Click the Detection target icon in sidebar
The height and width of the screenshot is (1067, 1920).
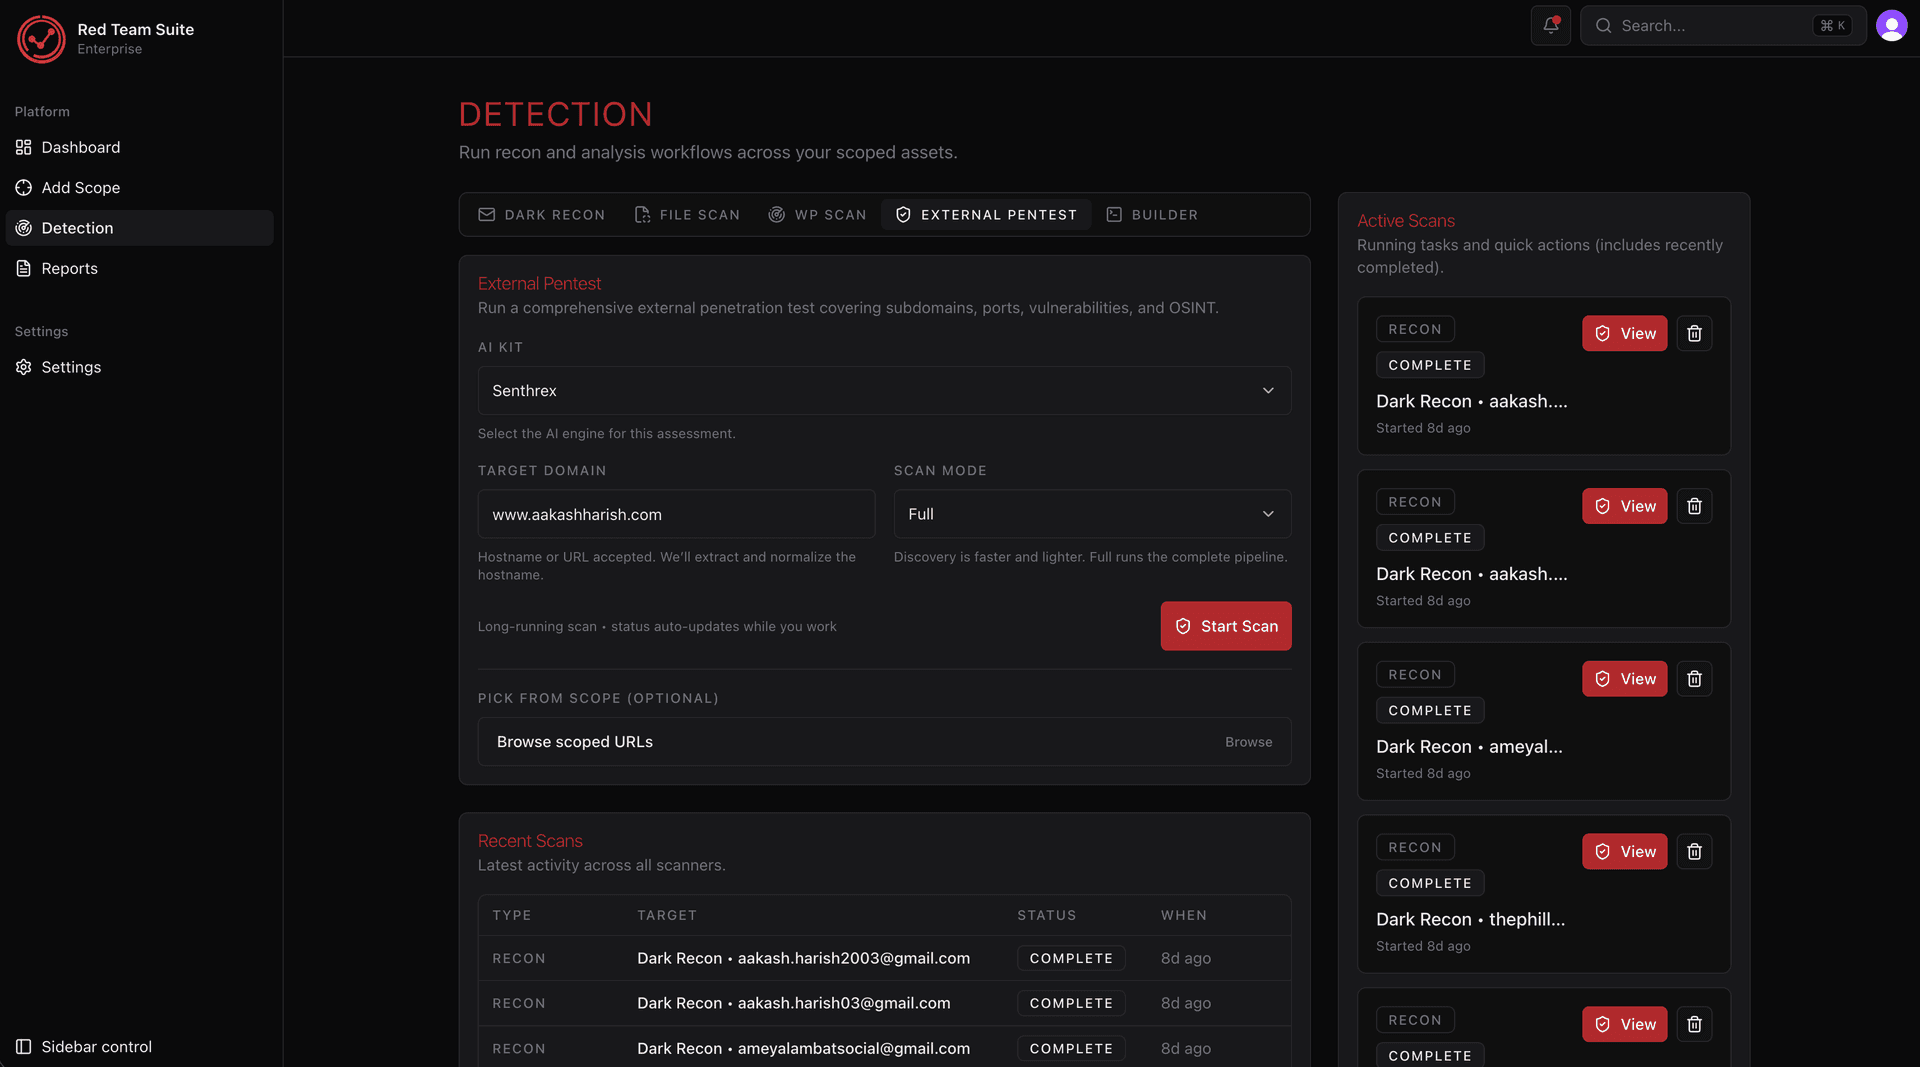point(23,228)
